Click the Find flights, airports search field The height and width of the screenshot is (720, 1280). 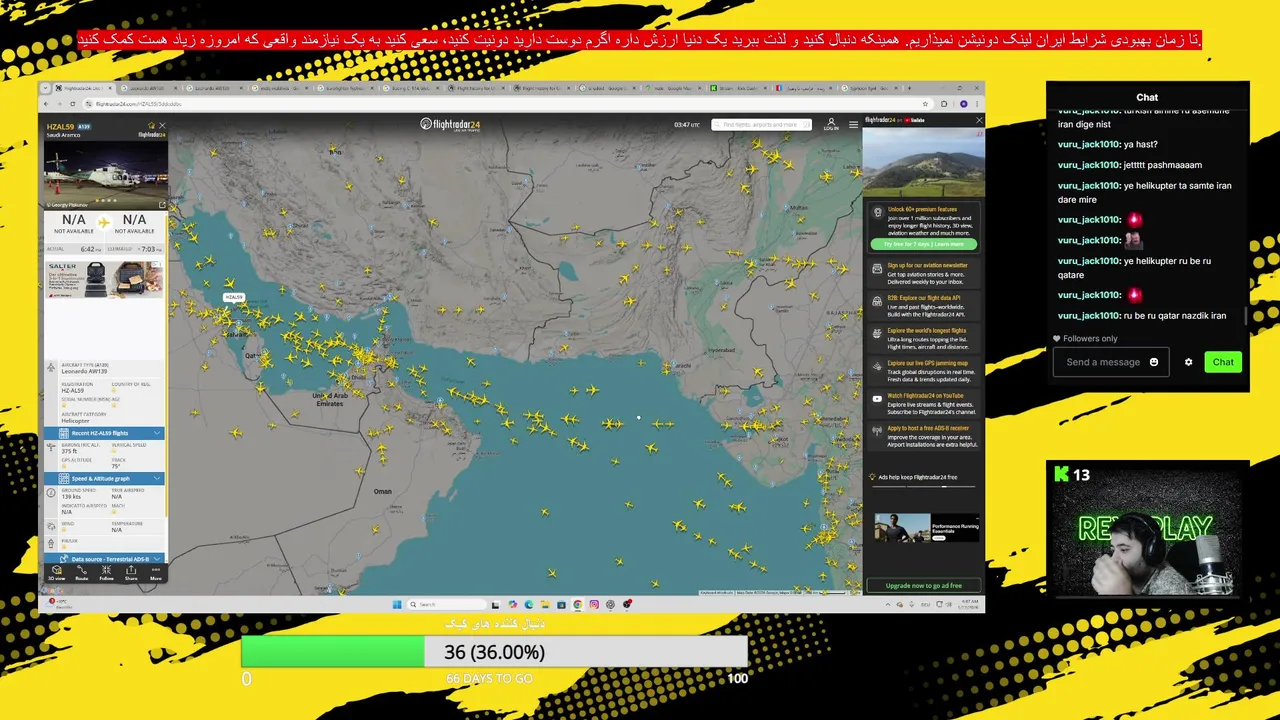point(761,125)
